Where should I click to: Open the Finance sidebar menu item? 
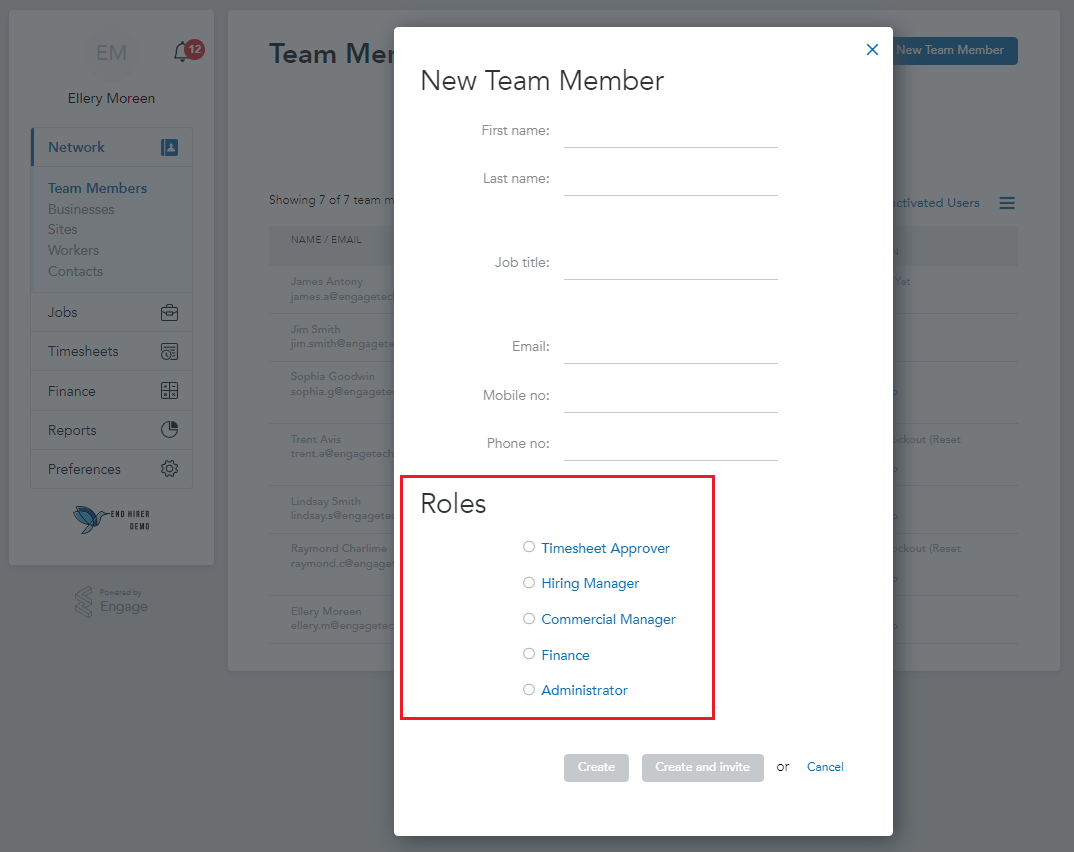coord(112,391)
